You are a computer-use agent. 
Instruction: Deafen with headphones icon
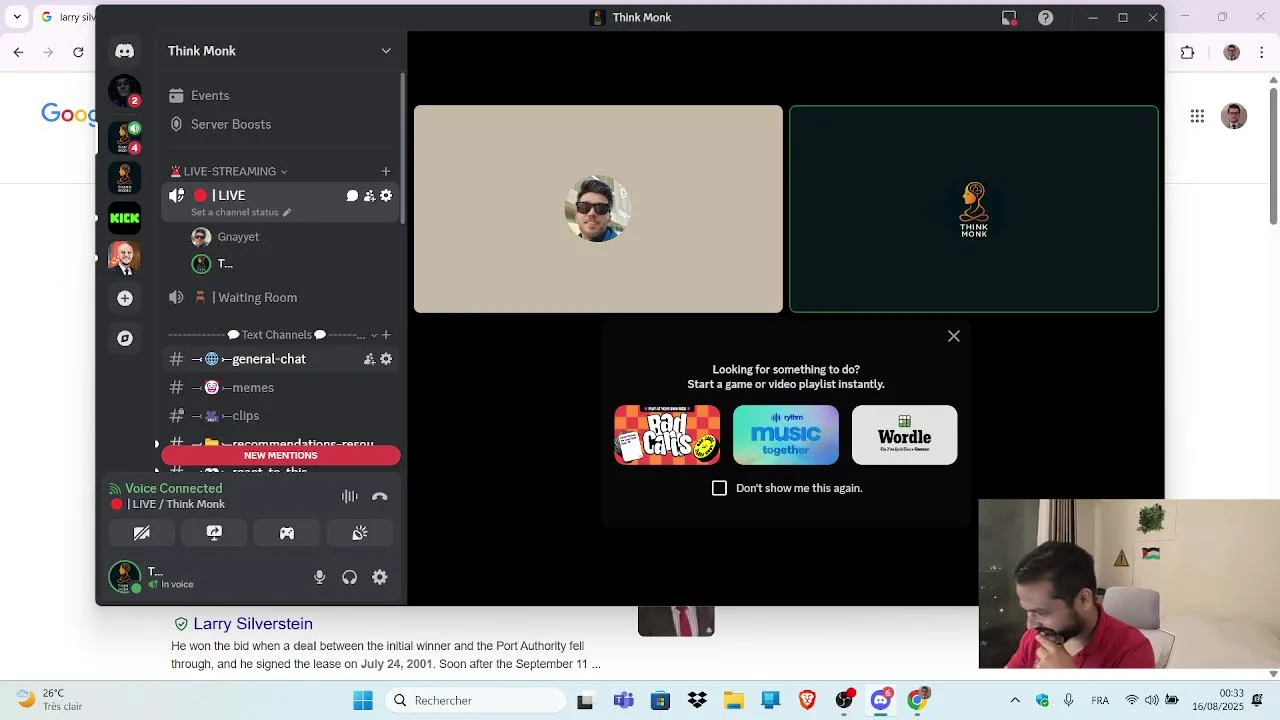point(349,577)
